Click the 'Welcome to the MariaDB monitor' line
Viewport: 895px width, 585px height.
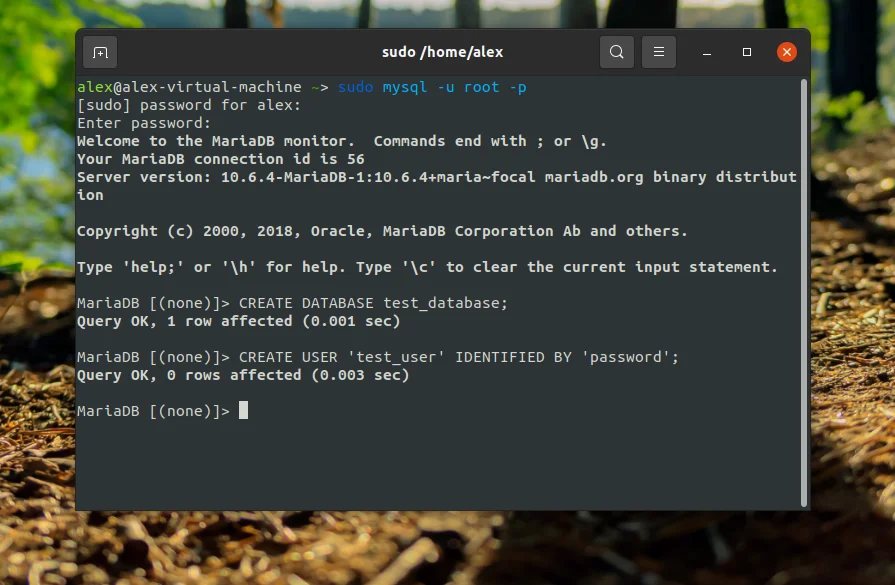coord(342,141)
